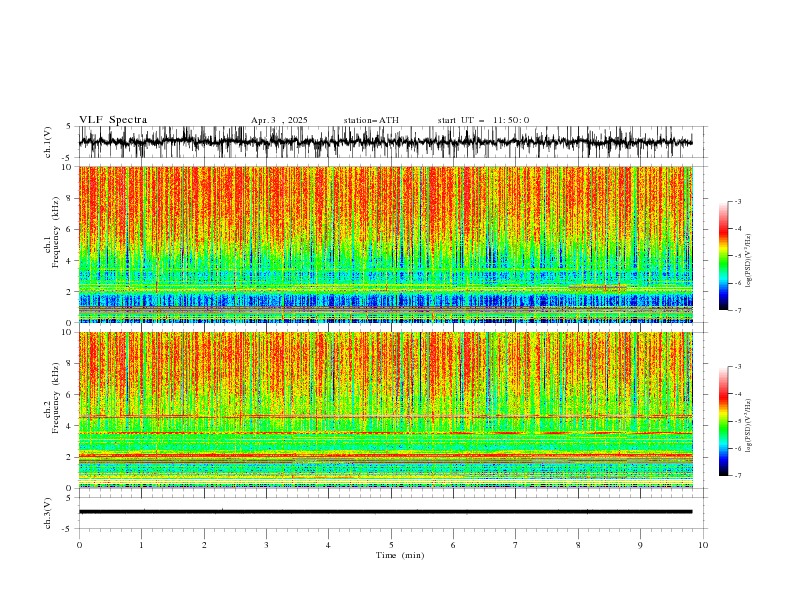This screenshot has width=792, height=612.
Task: Click the "-7" tick of upper colorbar
Action: (x=737, y=311)
